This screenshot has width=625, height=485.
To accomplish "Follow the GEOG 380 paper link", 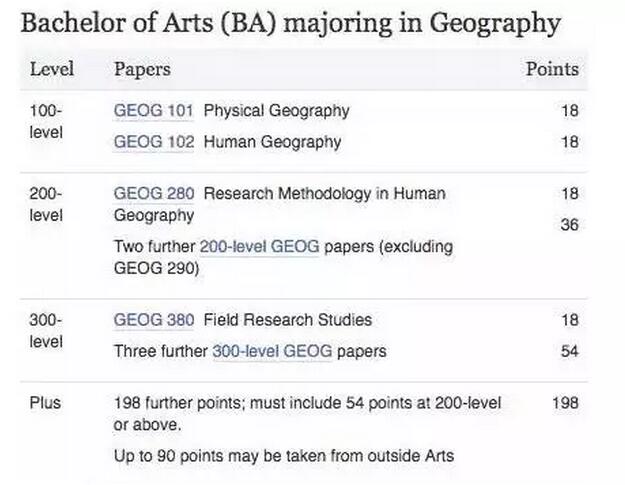I will (154, 320).
